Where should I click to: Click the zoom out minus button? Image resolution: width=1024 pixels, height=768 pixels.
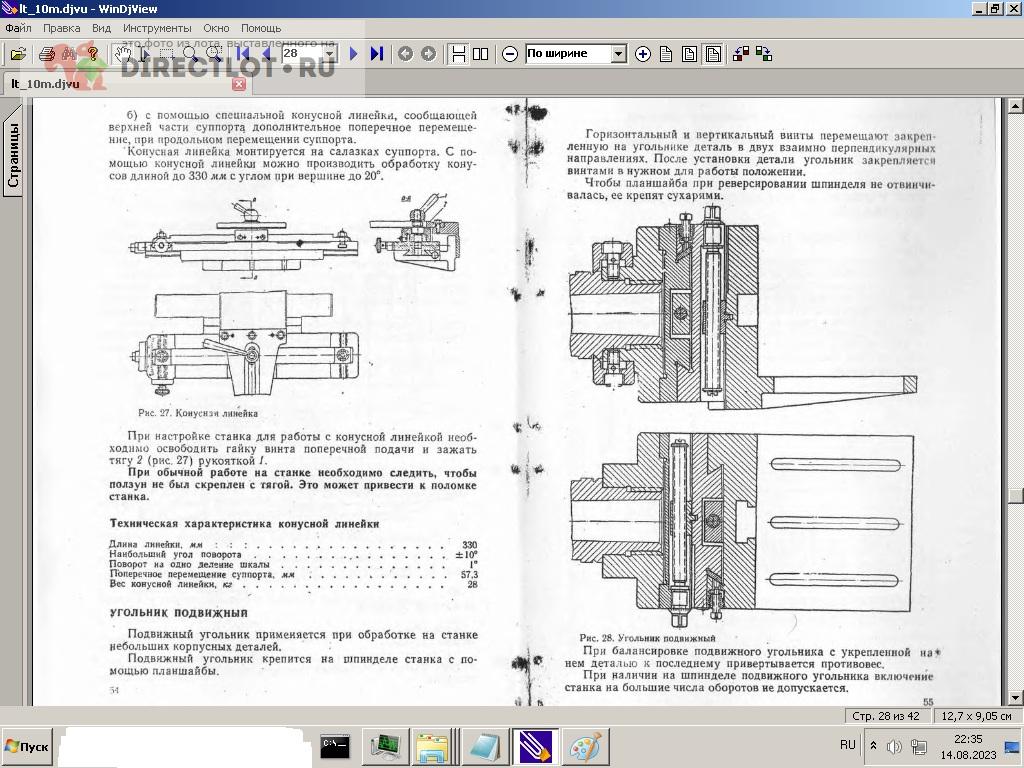(x=510, y=54)
